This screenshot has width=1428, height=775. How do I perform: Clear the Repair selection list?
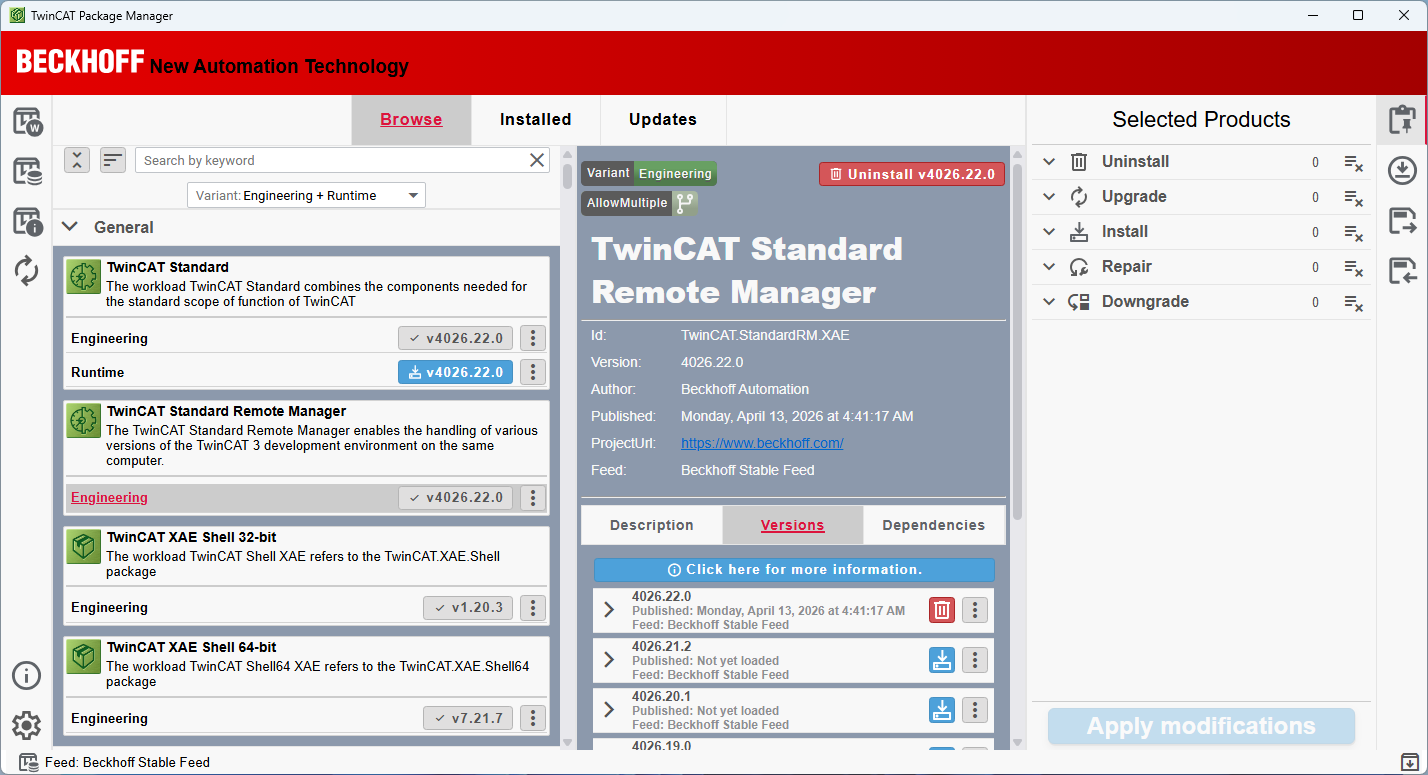(x=1353, y=267)
